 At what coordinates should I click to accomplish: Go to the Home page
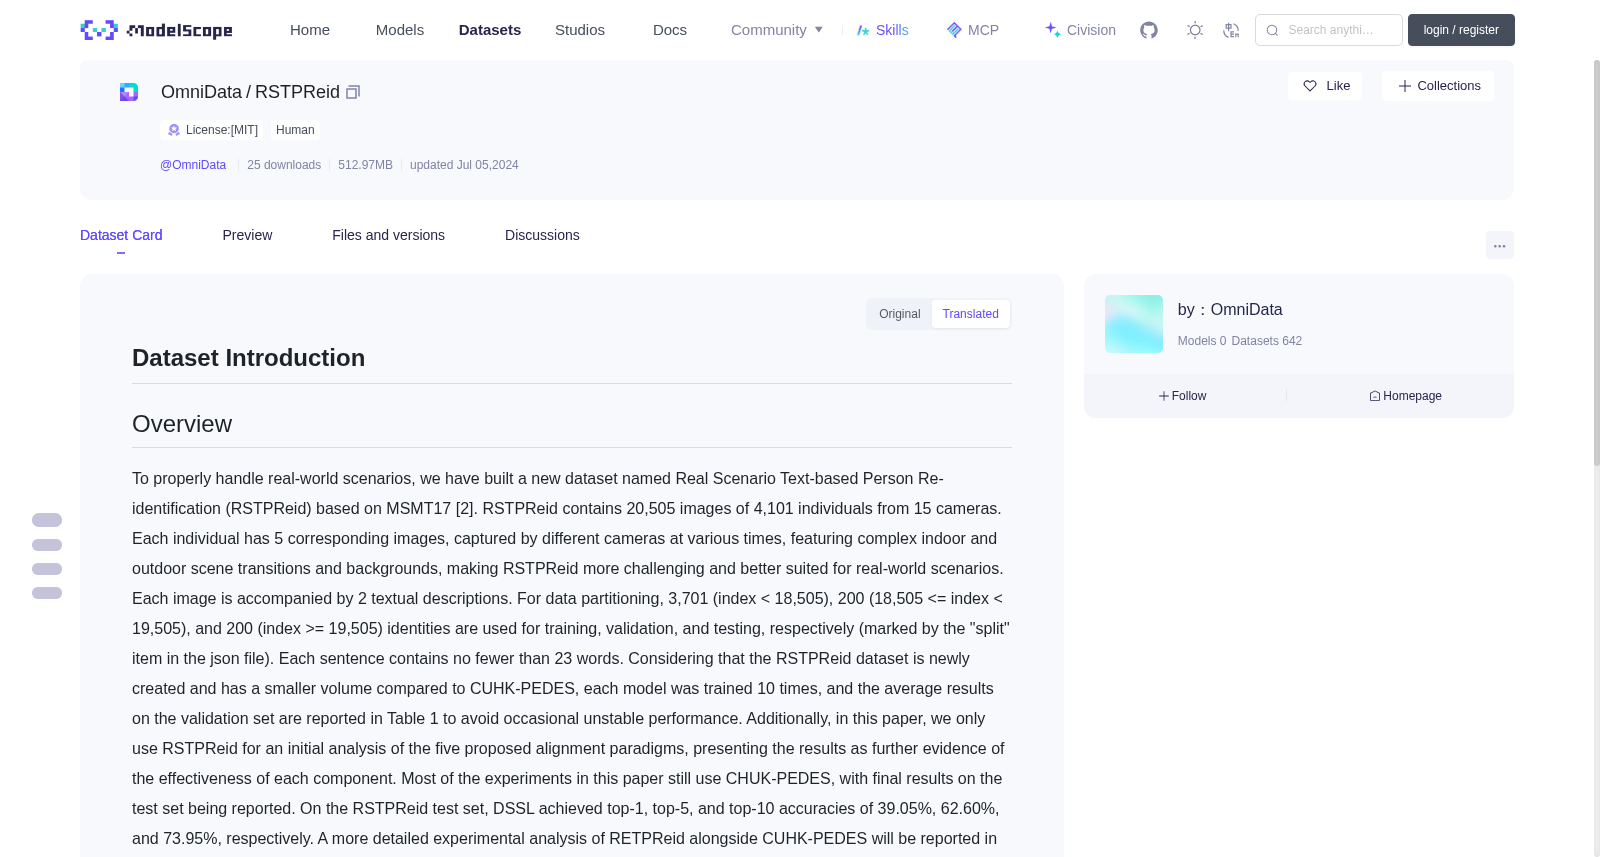(310, 30)
